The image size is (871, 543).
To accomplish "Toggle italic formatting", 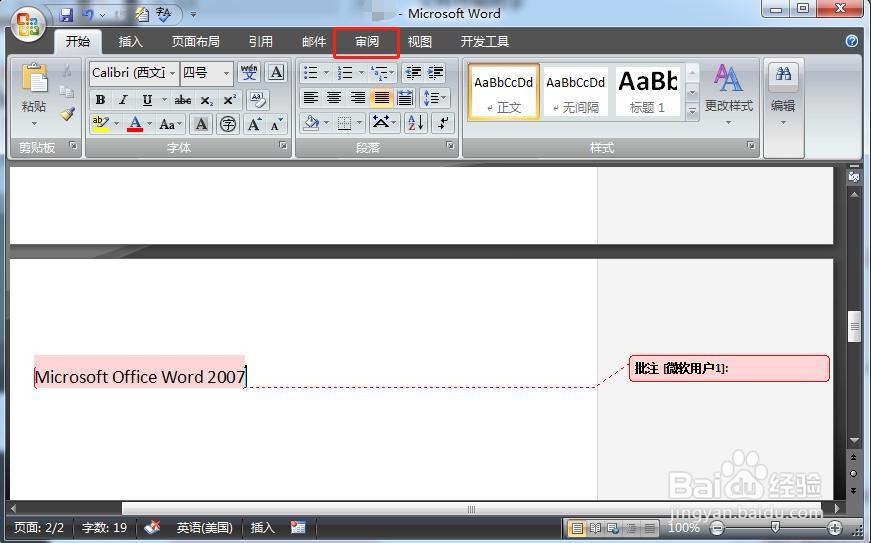I will [123, 100].
